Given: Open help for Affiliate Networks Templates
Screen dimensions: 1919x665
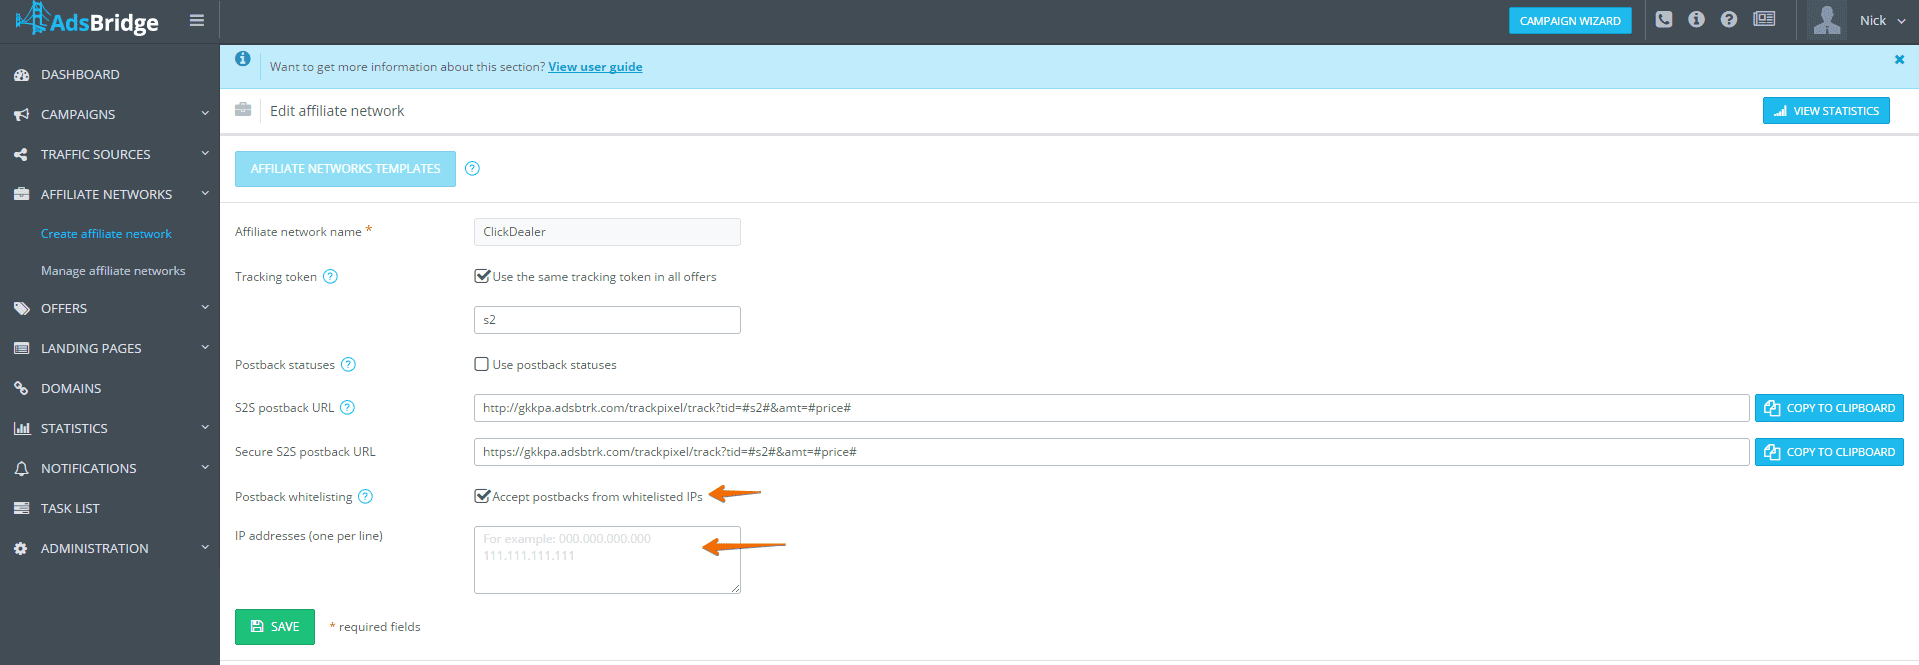Looking at the screenshot, I should [x=472, y=168].
